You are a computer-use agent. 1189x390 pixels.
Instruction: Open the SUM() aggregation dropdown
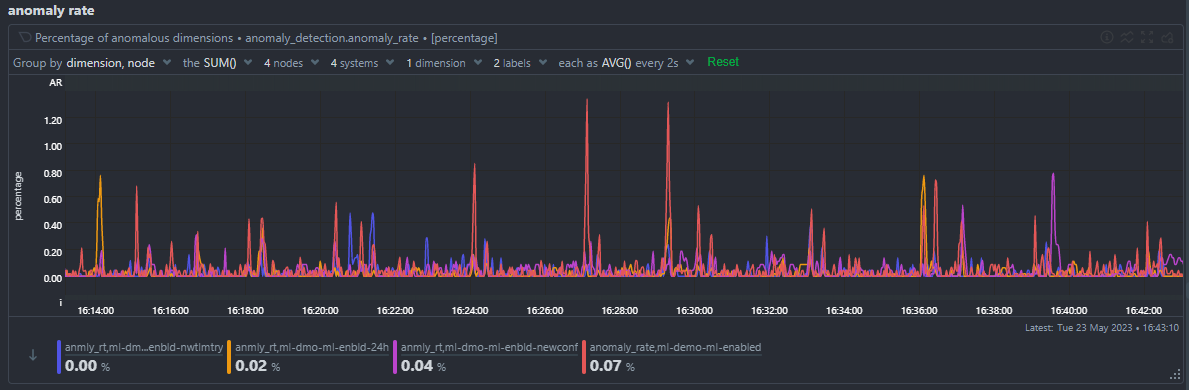point(218,63)
